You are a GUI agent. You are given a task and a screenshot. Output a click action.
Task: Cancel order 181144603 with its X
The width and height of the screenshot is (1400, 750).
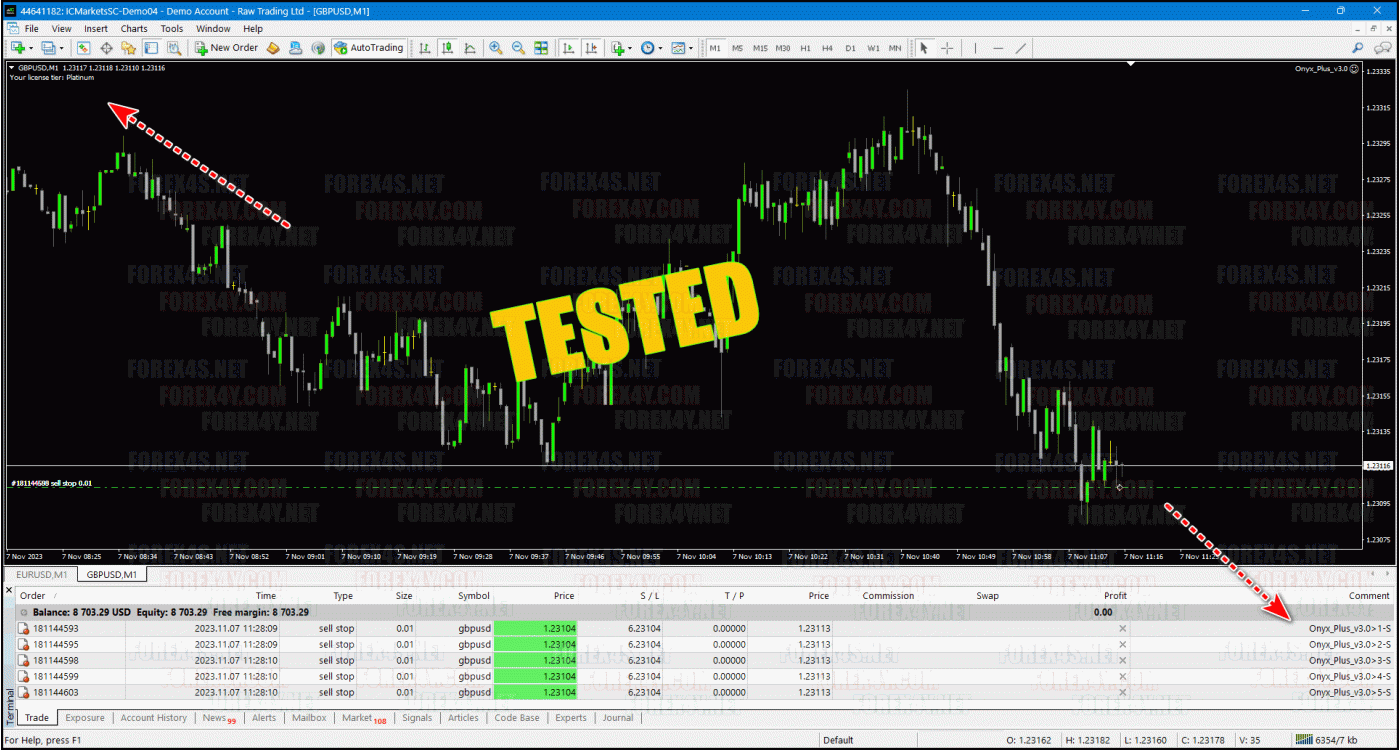[1122, 692]
